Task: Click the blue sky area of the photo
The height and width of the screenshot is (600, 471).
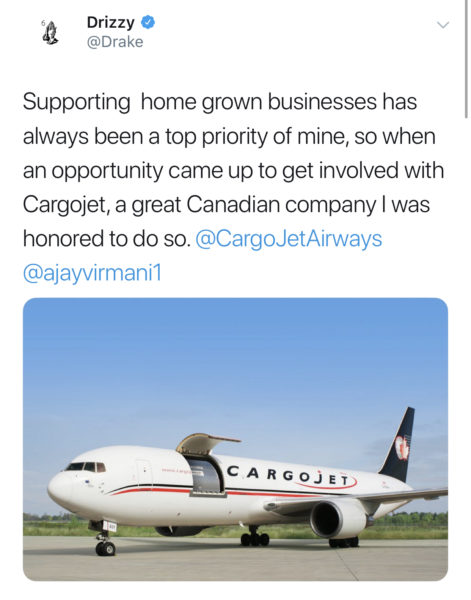Action: coord(235,364)
